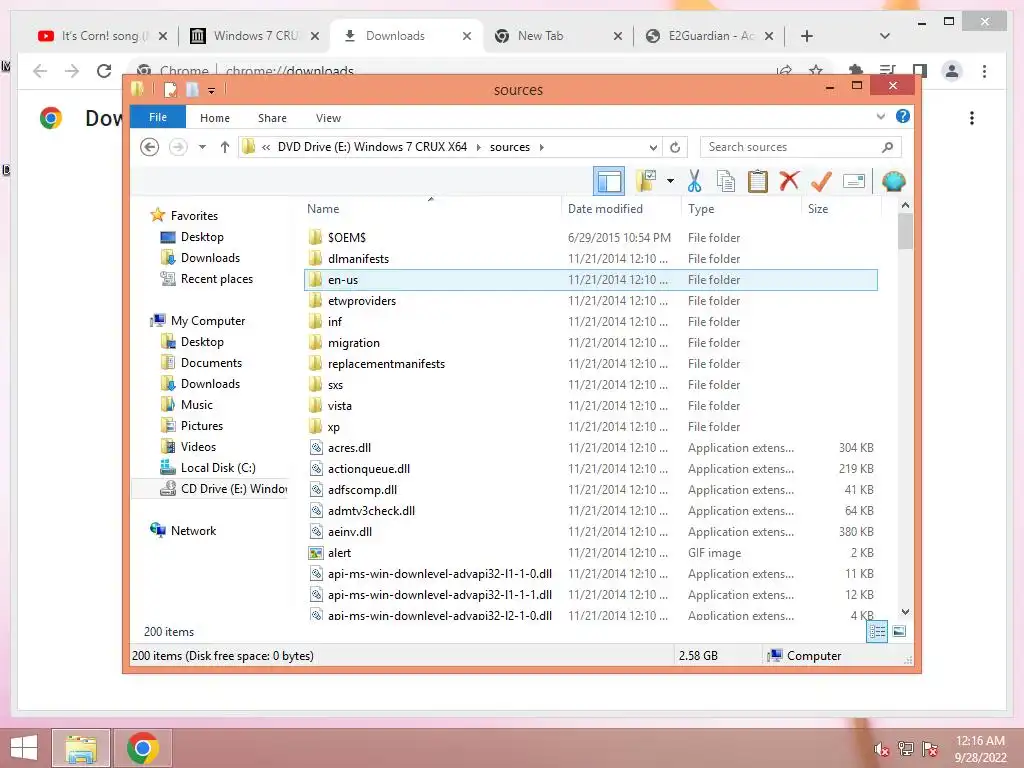The image size is (1024, 768).
Task: Close the New Tab Chrome tab
Action: 618,36
